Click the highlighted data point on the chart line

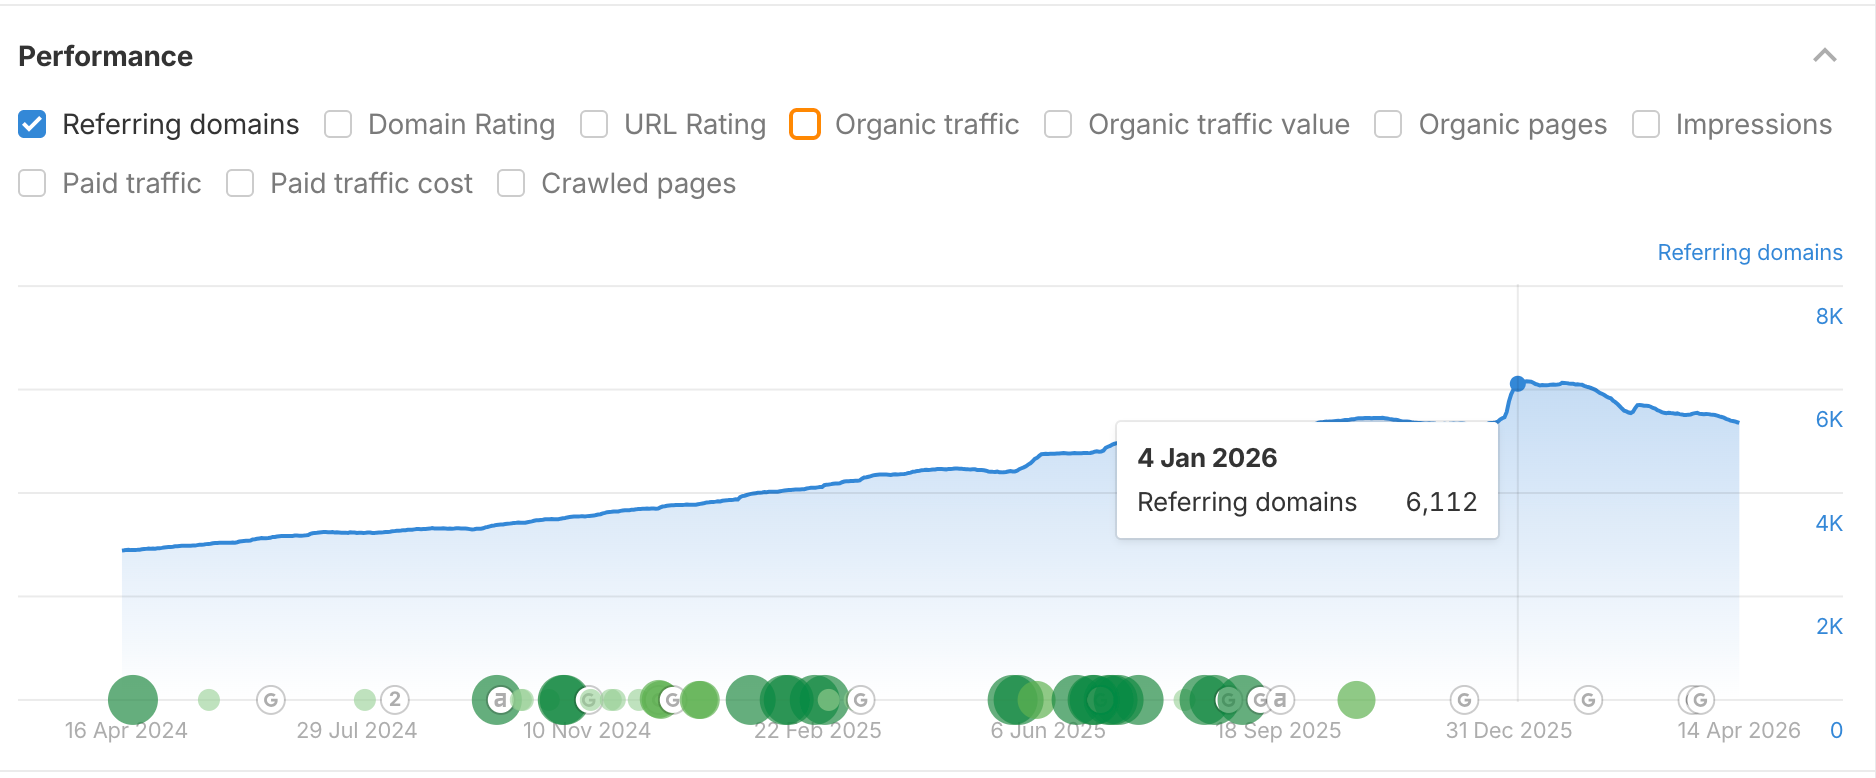1518,384
